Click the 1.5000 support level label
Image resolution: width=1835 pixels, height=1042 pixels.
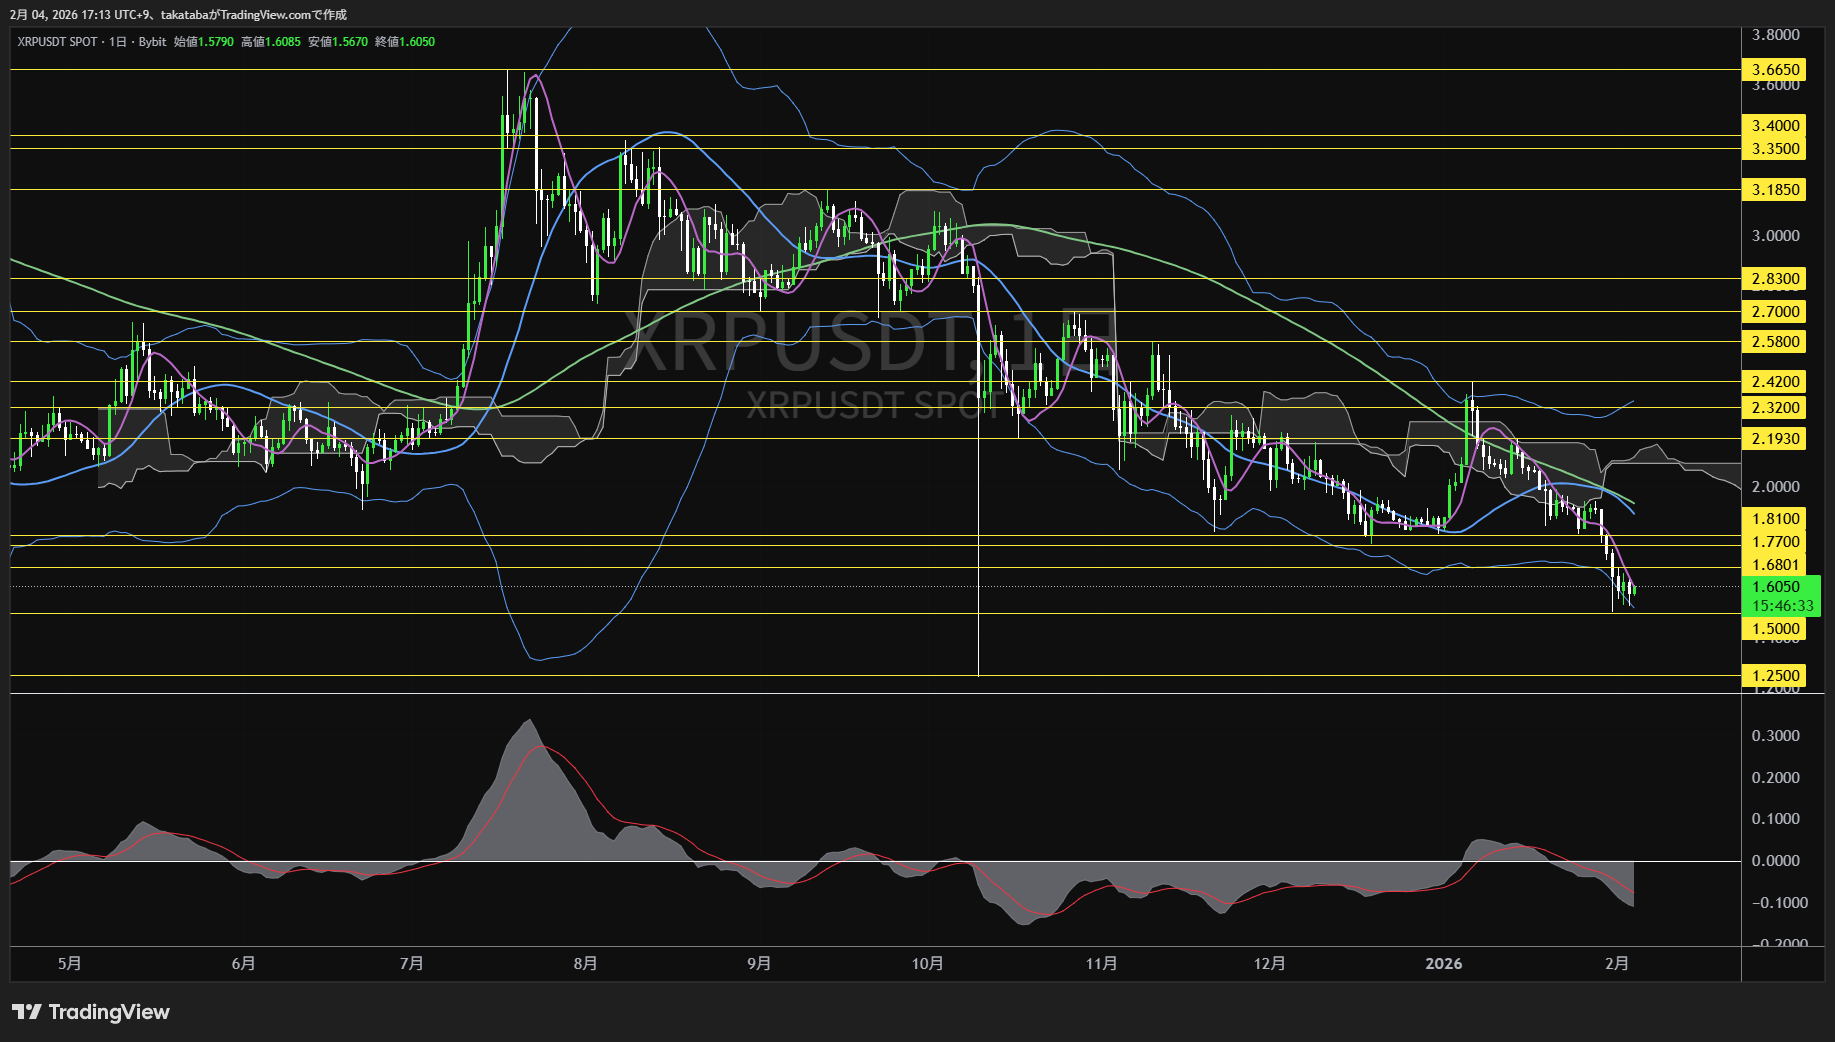pos(1775,629)
